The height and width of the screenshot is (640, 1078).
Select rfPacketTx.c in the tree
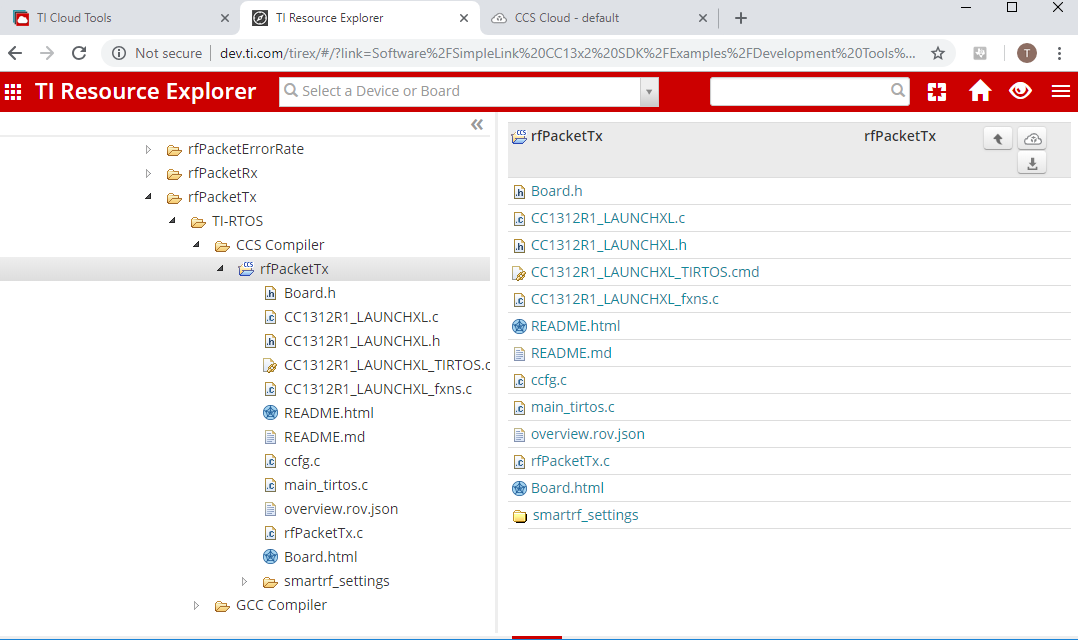pyautogui.click(x=323, y=533)
